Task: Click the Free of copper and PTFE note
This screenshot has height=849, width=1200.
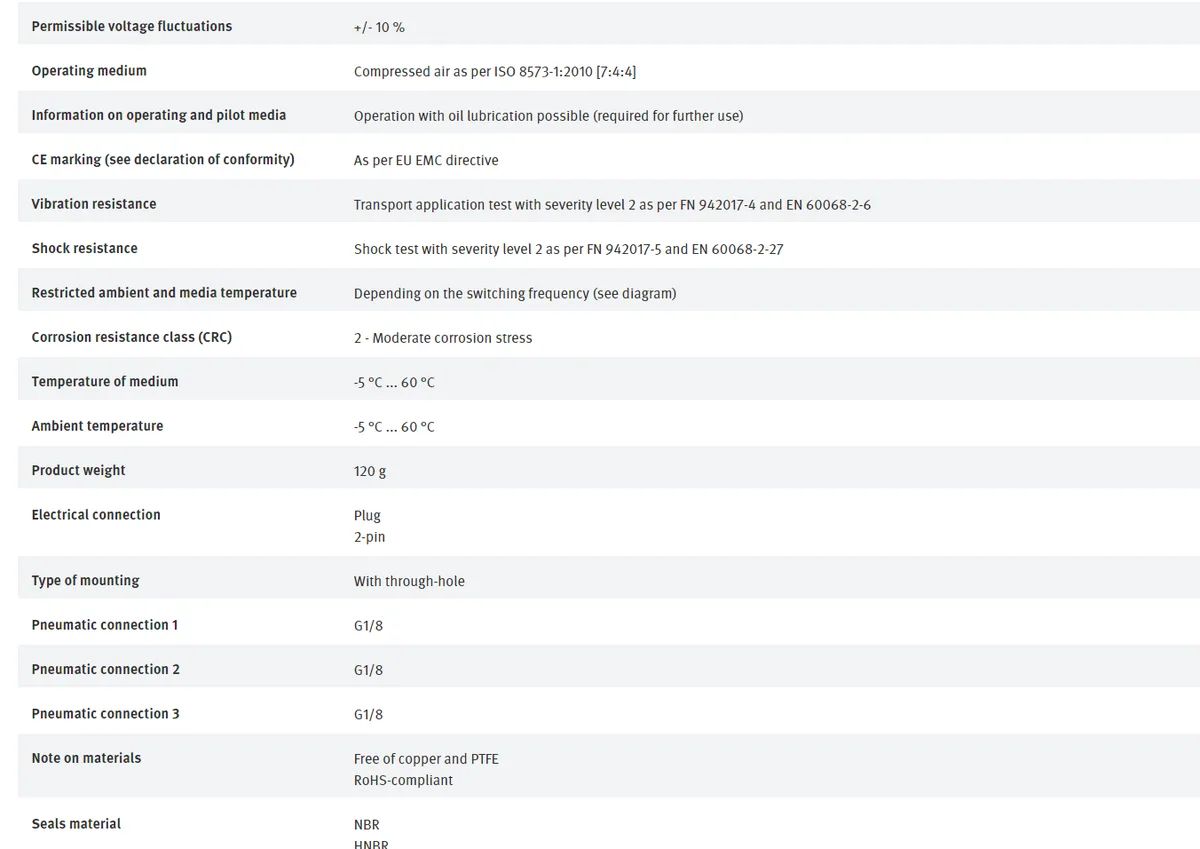Action: tap(426, 759)
